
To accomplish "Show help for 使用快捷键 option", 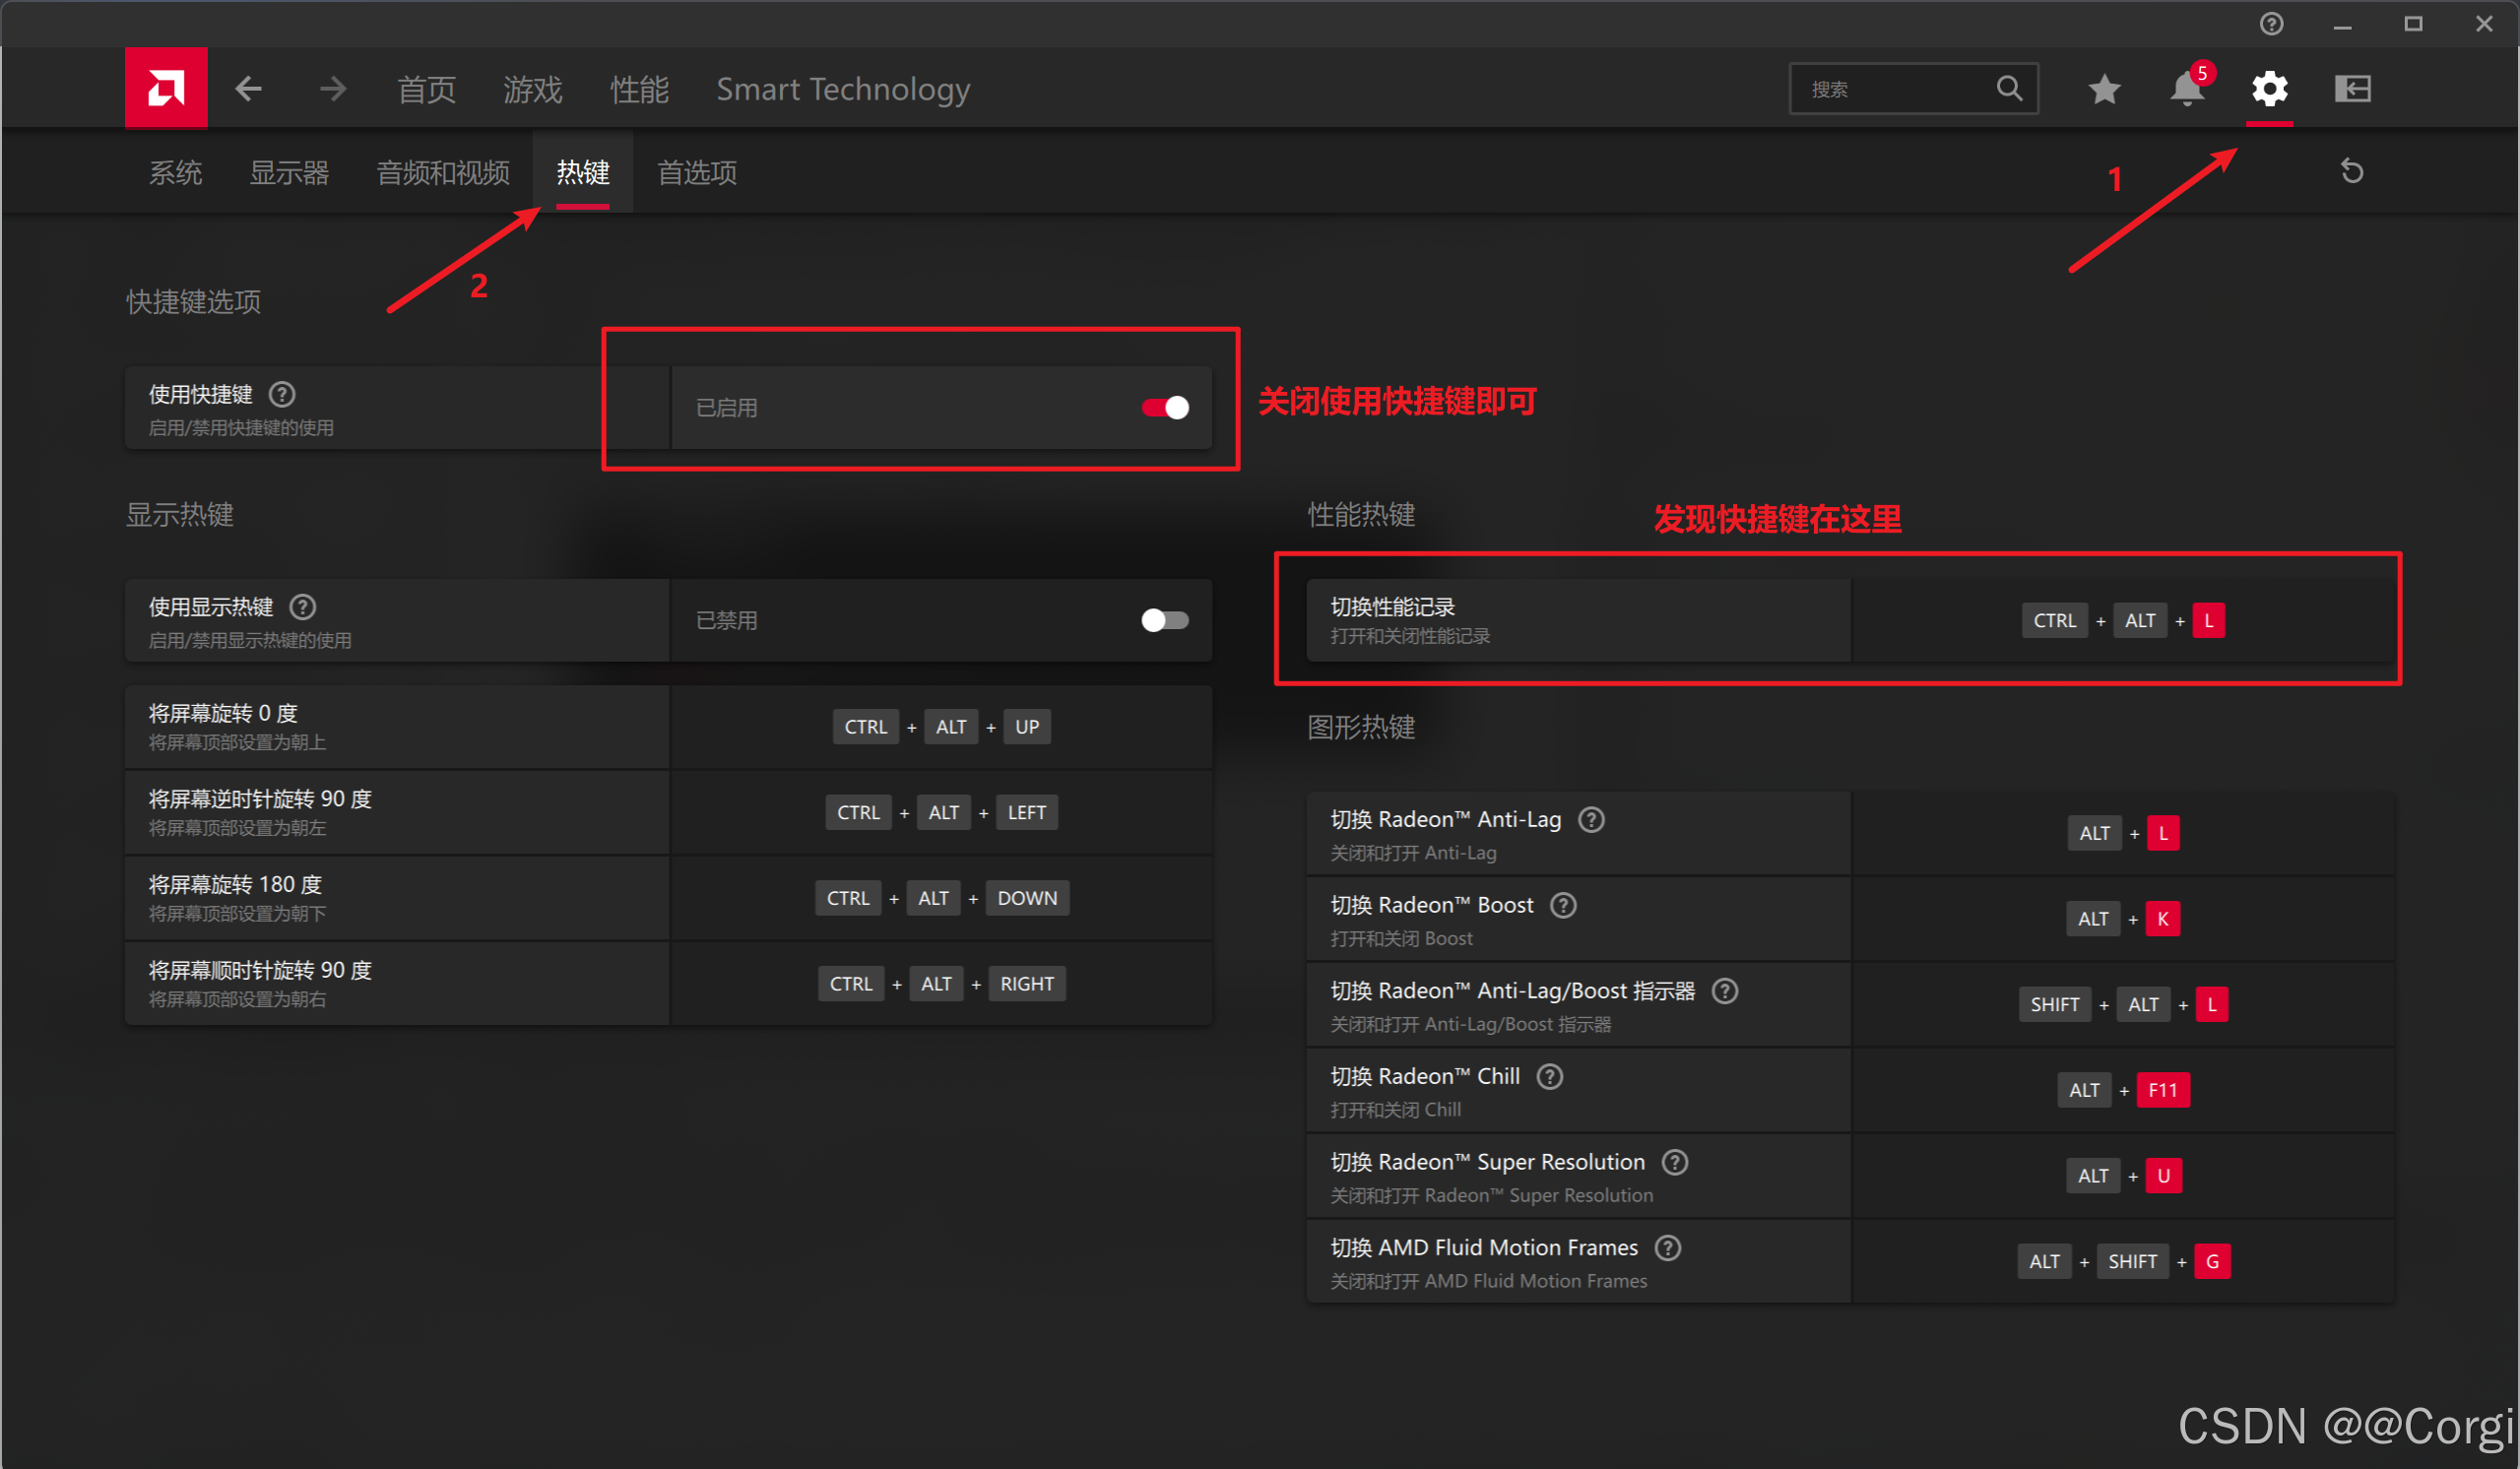I will [x=282, y=394].
